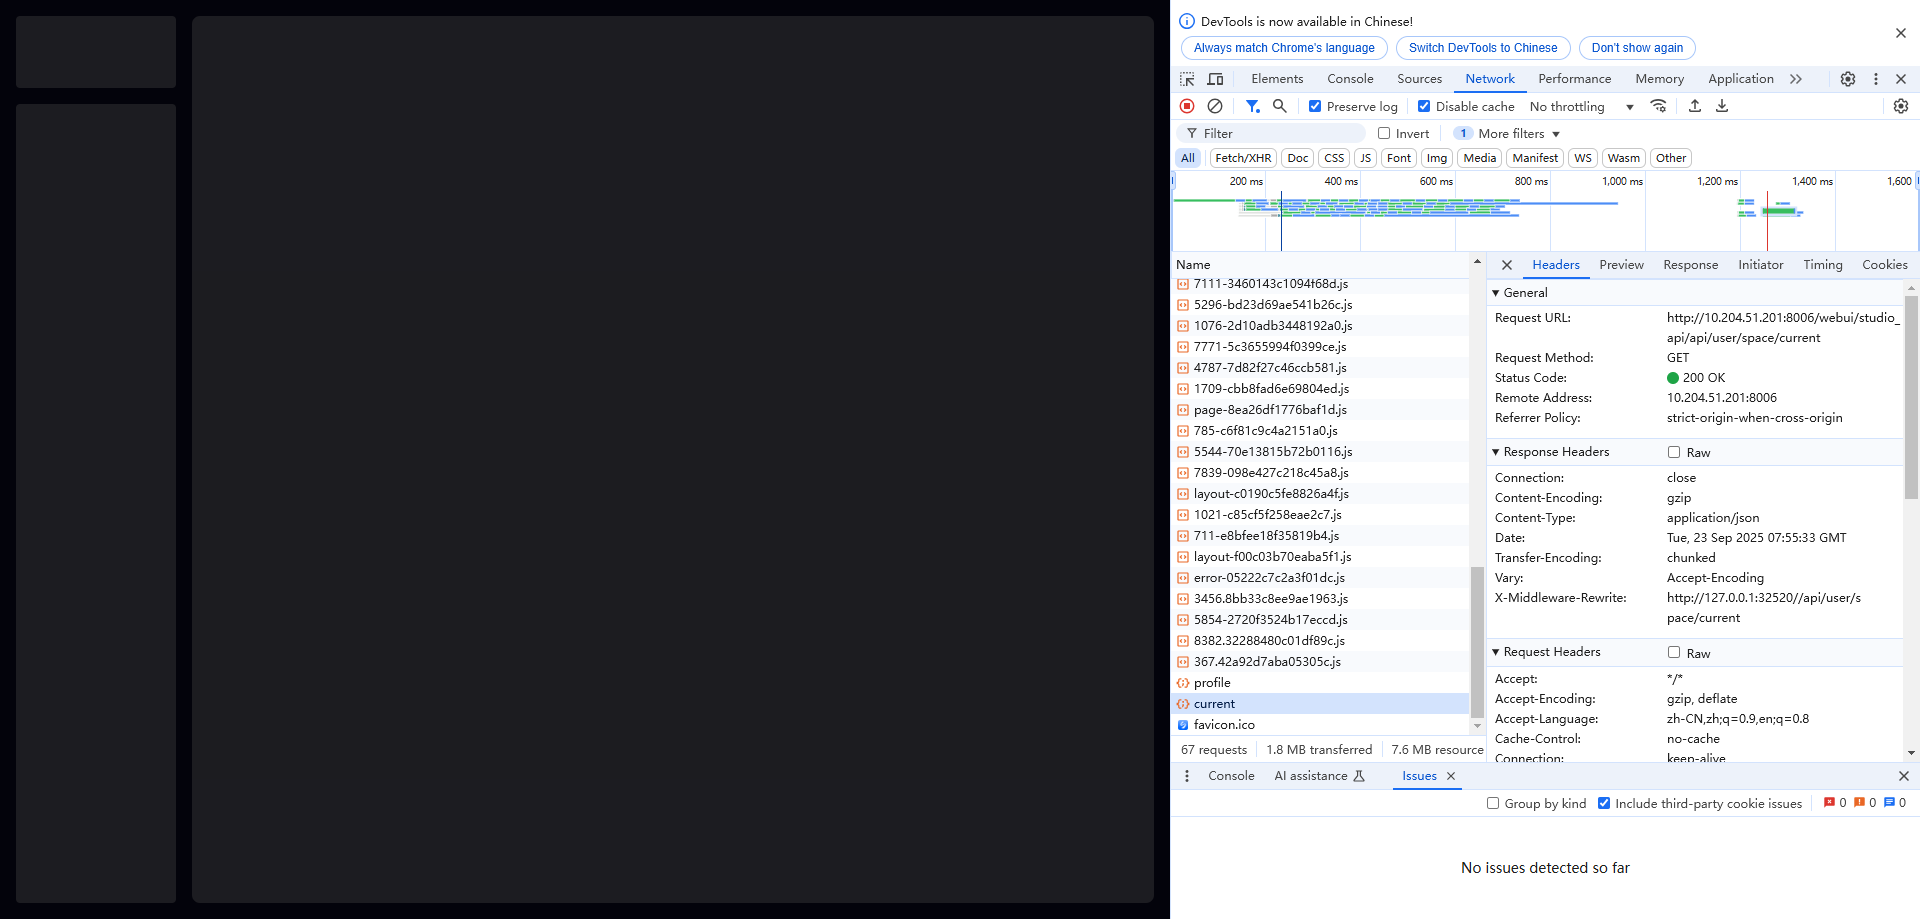The height and width of the screenshot is (919, 1920).
Task: Open the No throttling dropdown
Action: tap(1581, 107)
